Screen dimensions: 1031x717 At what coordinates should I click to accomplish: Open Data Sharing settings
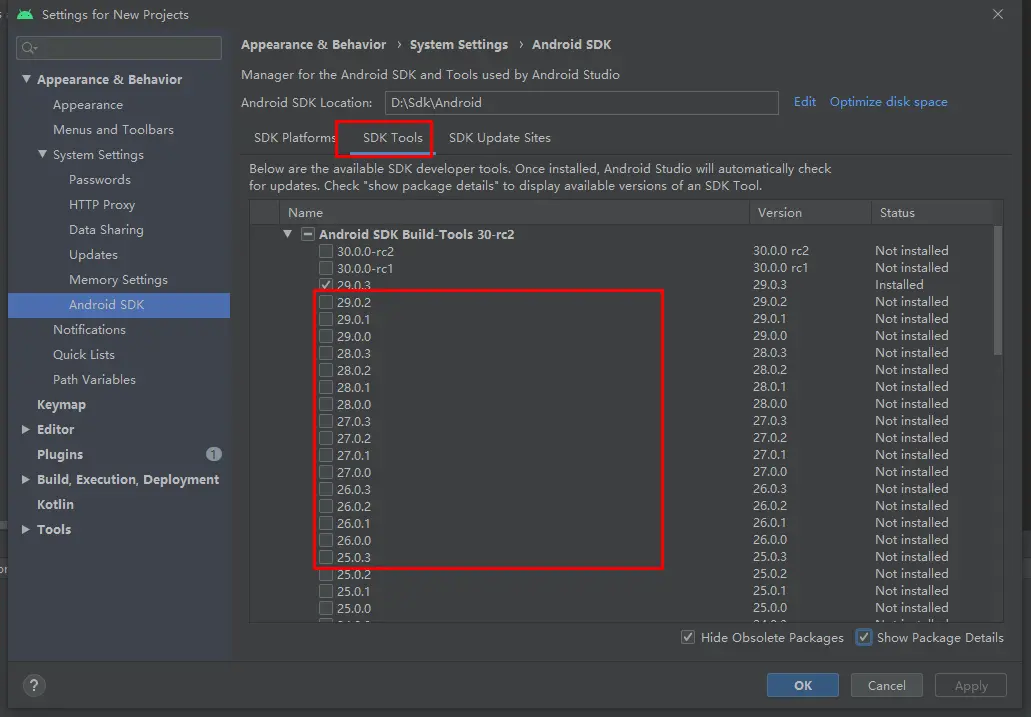coord(106,230)
